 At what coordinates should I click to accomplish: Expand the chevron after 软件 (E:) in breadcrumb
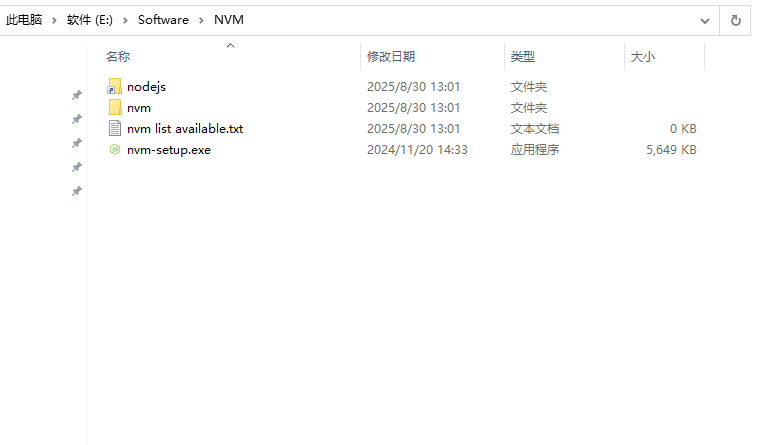pyautogui.click(x=126, y=20)
